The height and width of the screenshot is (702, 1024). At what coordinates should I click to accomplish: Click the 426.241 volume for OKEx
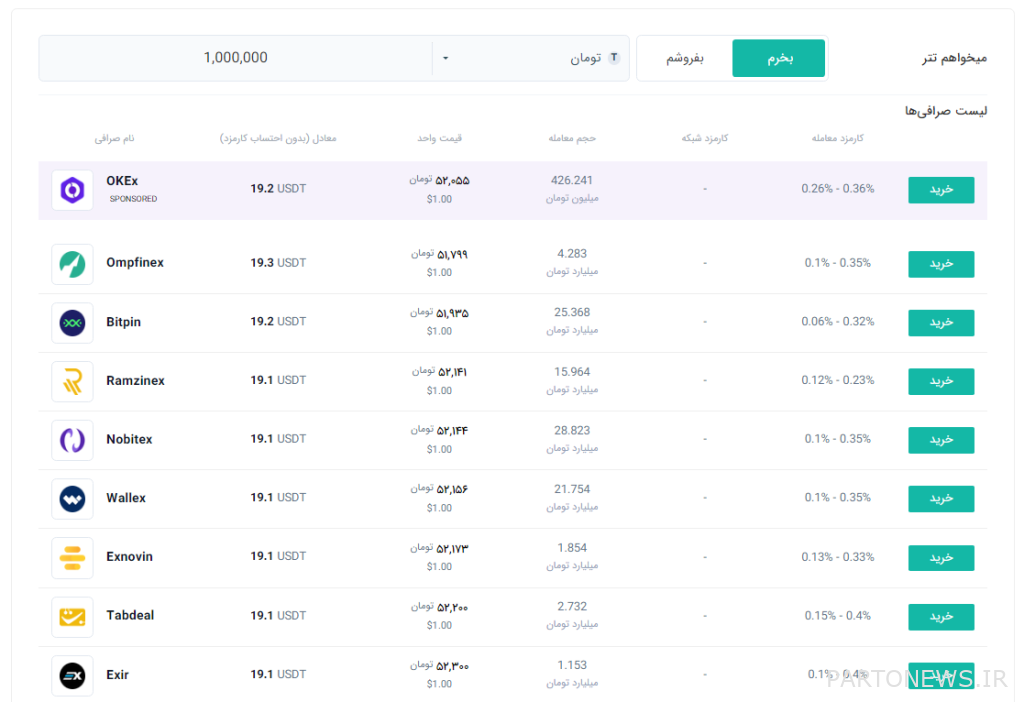pos(571,180)
